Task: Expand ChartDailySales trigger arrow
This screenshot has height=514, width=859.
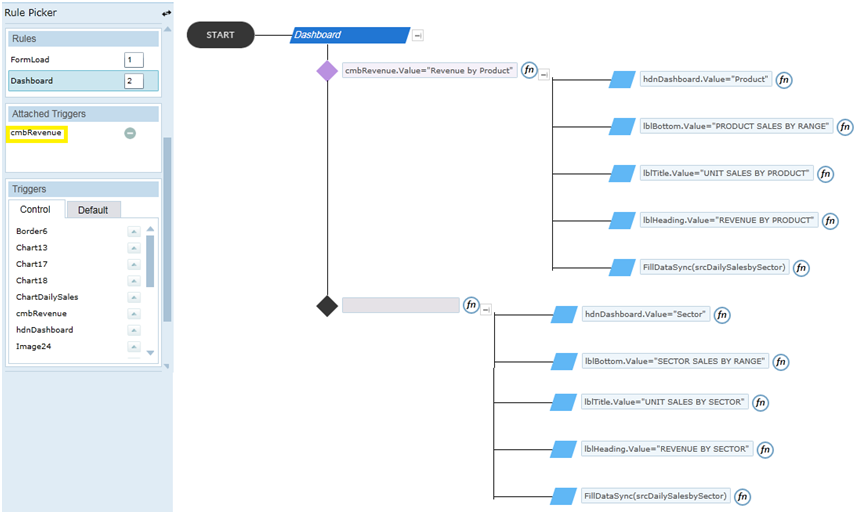Action: pyautogui.click(x=134, y=298)
